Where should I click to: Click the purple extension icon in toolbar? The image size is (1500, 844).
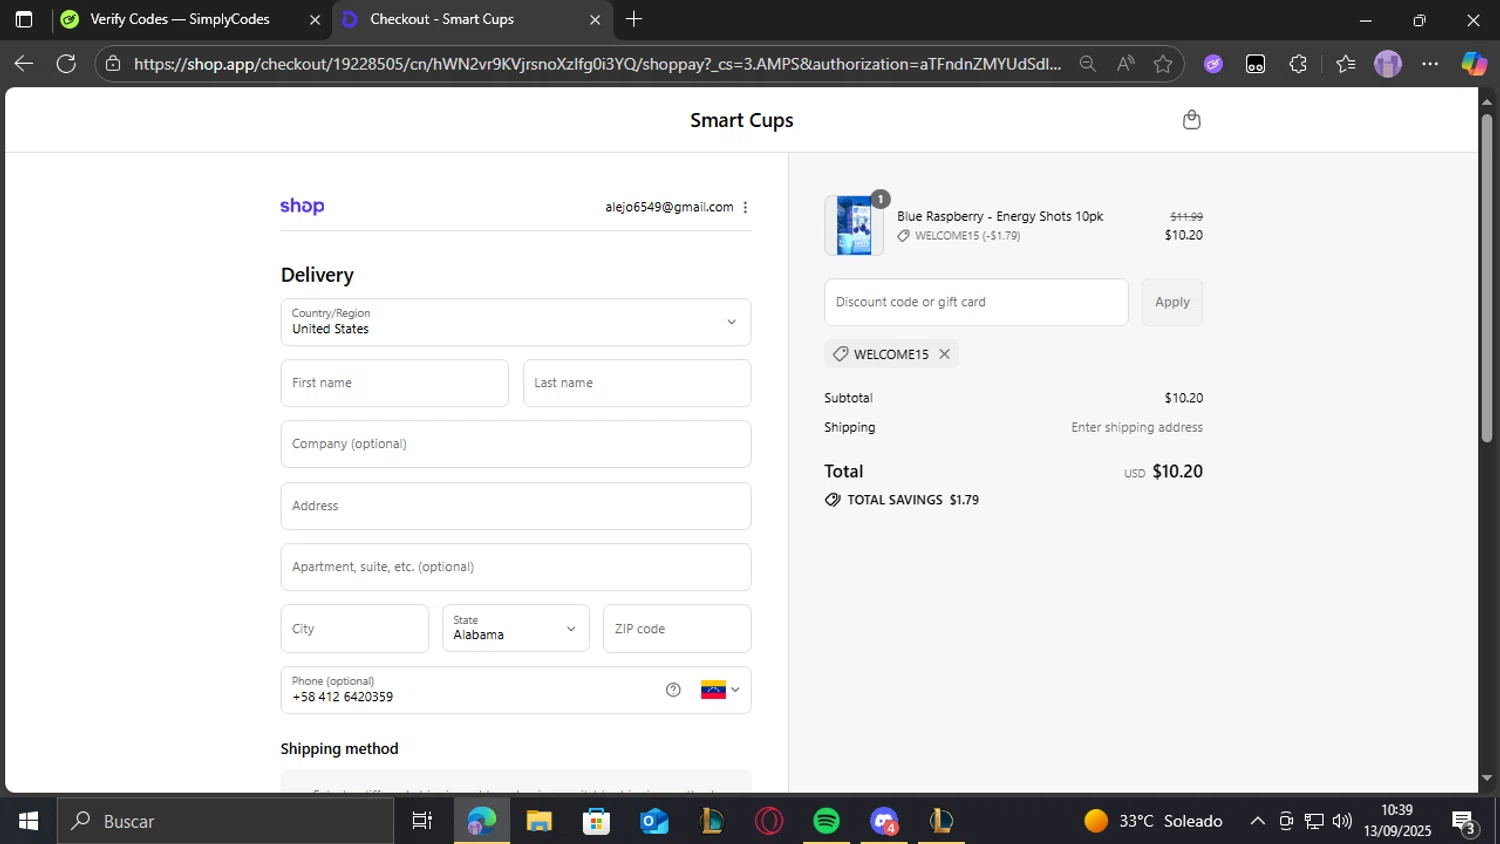[1213, 64]
